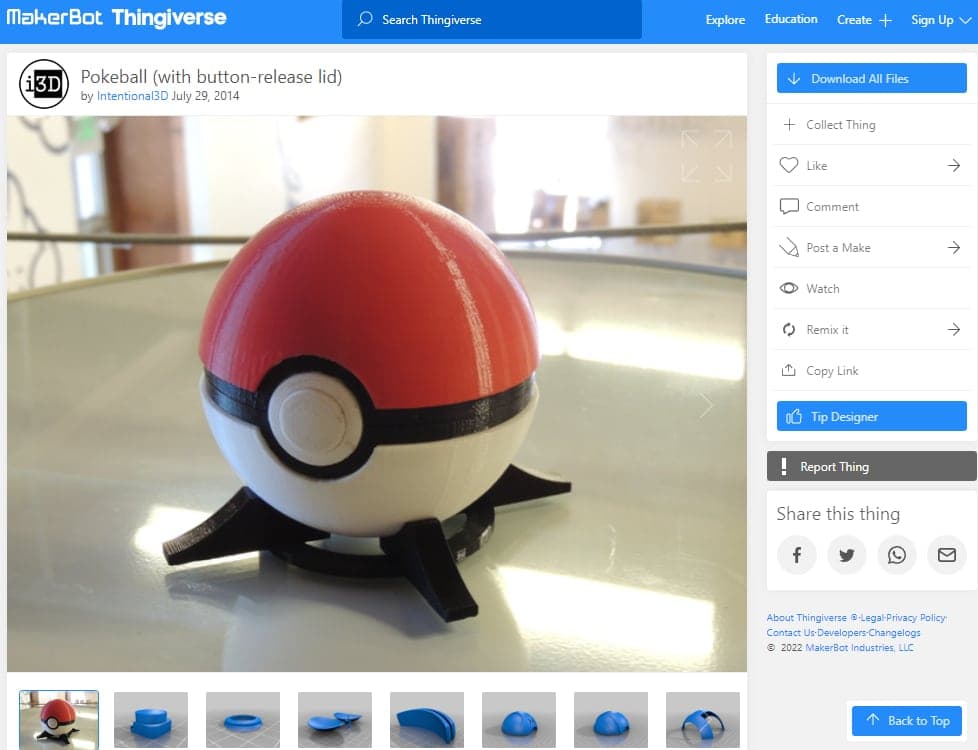Click the search magnifier icon
The width and height of the screenshot is (978, 750).
[x=365, y=19]
